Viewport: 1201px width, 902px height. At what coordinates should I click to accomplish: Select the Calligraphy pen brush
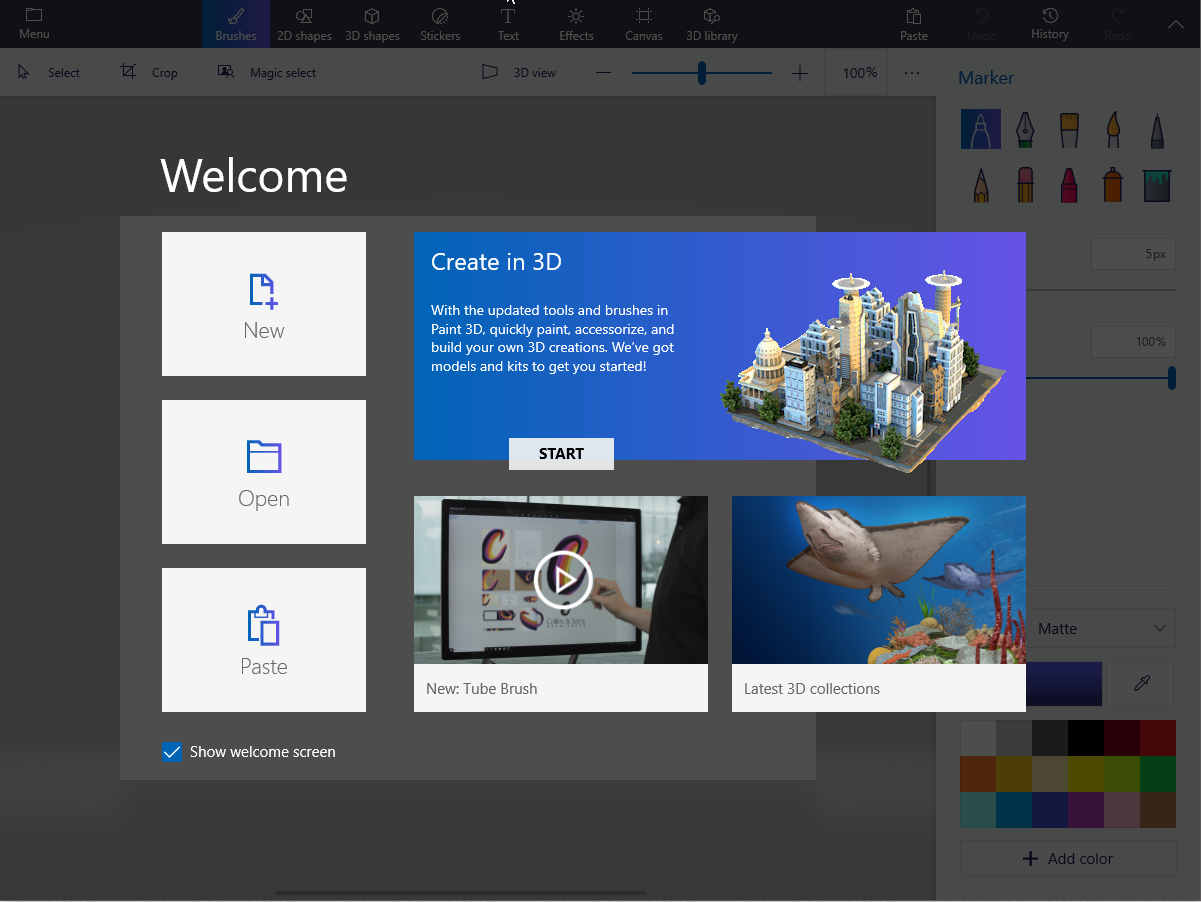point(1025,129)
